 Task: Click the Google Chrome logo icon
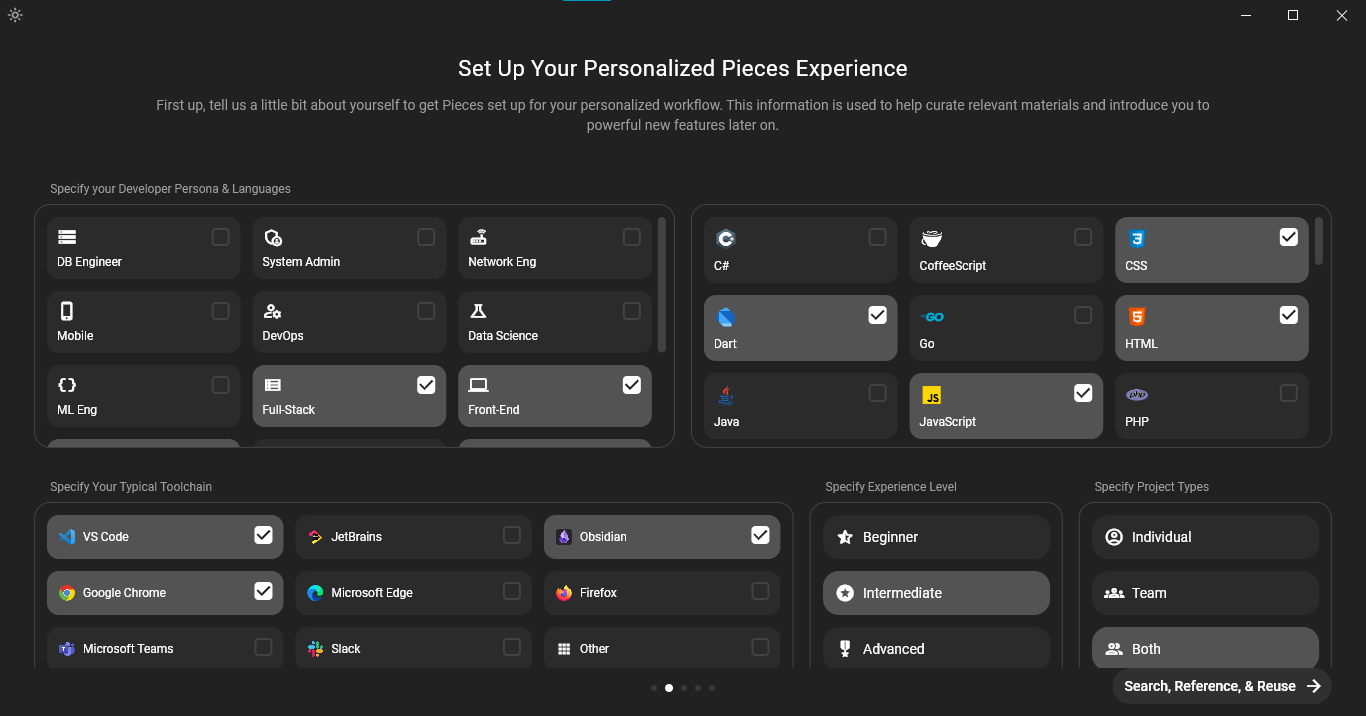67,593
